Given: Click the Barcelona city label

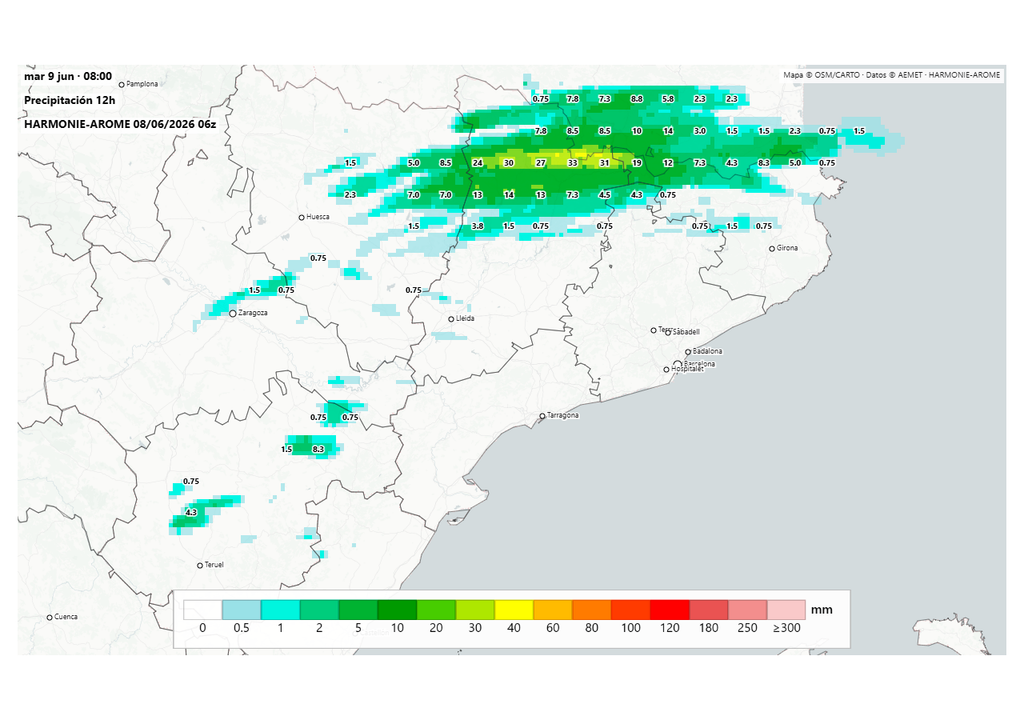Looking at the screenshot, I should tap(699, 364).
